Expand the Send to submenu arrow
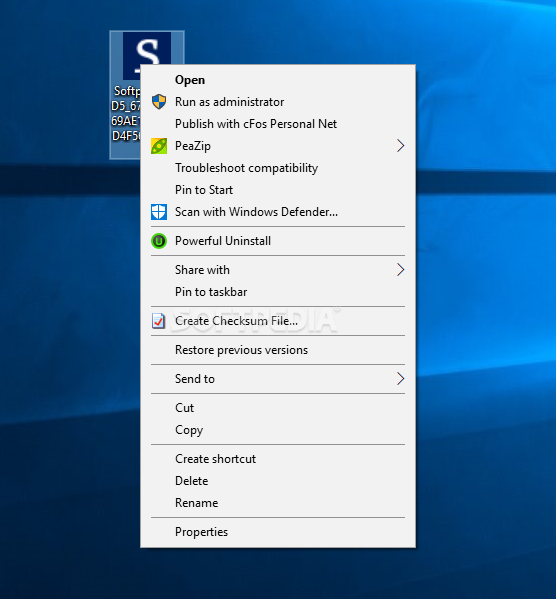This screenshot has height=599, width=556. tap(400, 379)
